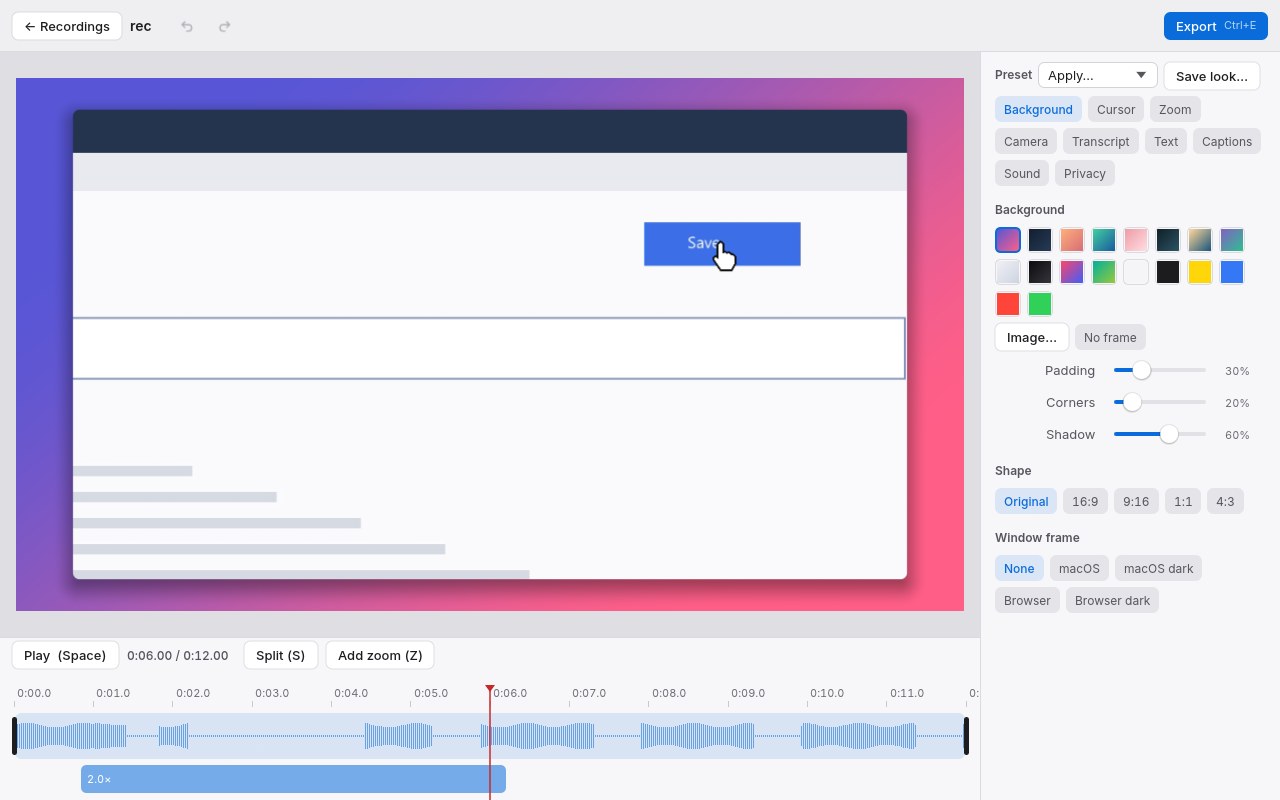Screen dimensions: 1280x800
Task: Click the 0:03.0 mark on the ruler
Action: 271,693
